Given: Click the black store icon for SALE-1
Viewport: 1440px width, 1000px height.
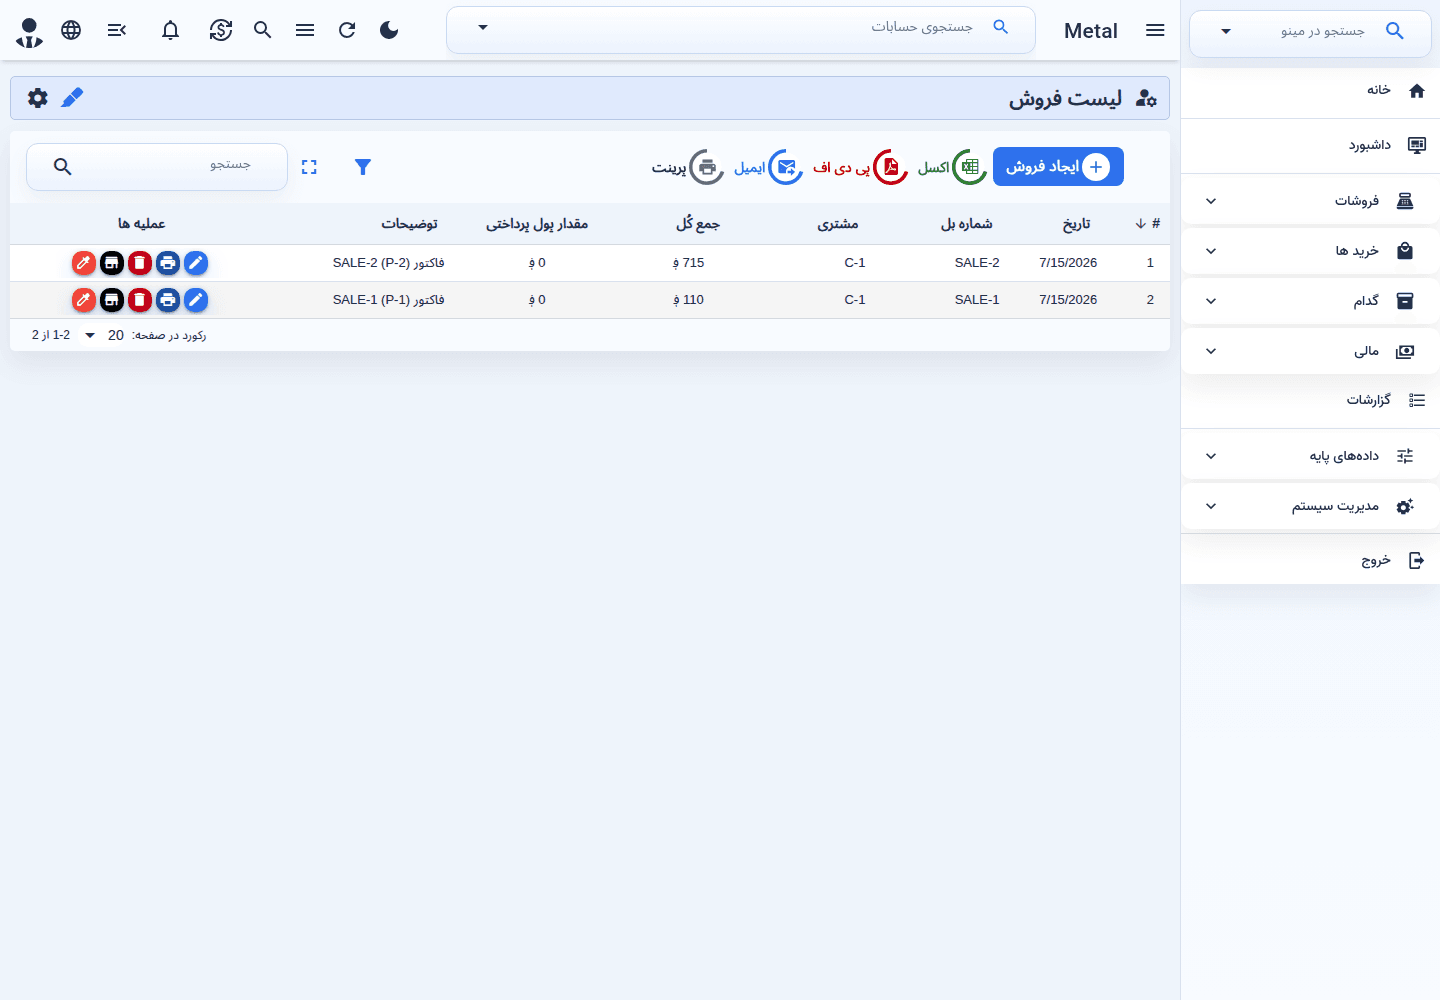Looking at the screenshot, I should tap(112, 300).
